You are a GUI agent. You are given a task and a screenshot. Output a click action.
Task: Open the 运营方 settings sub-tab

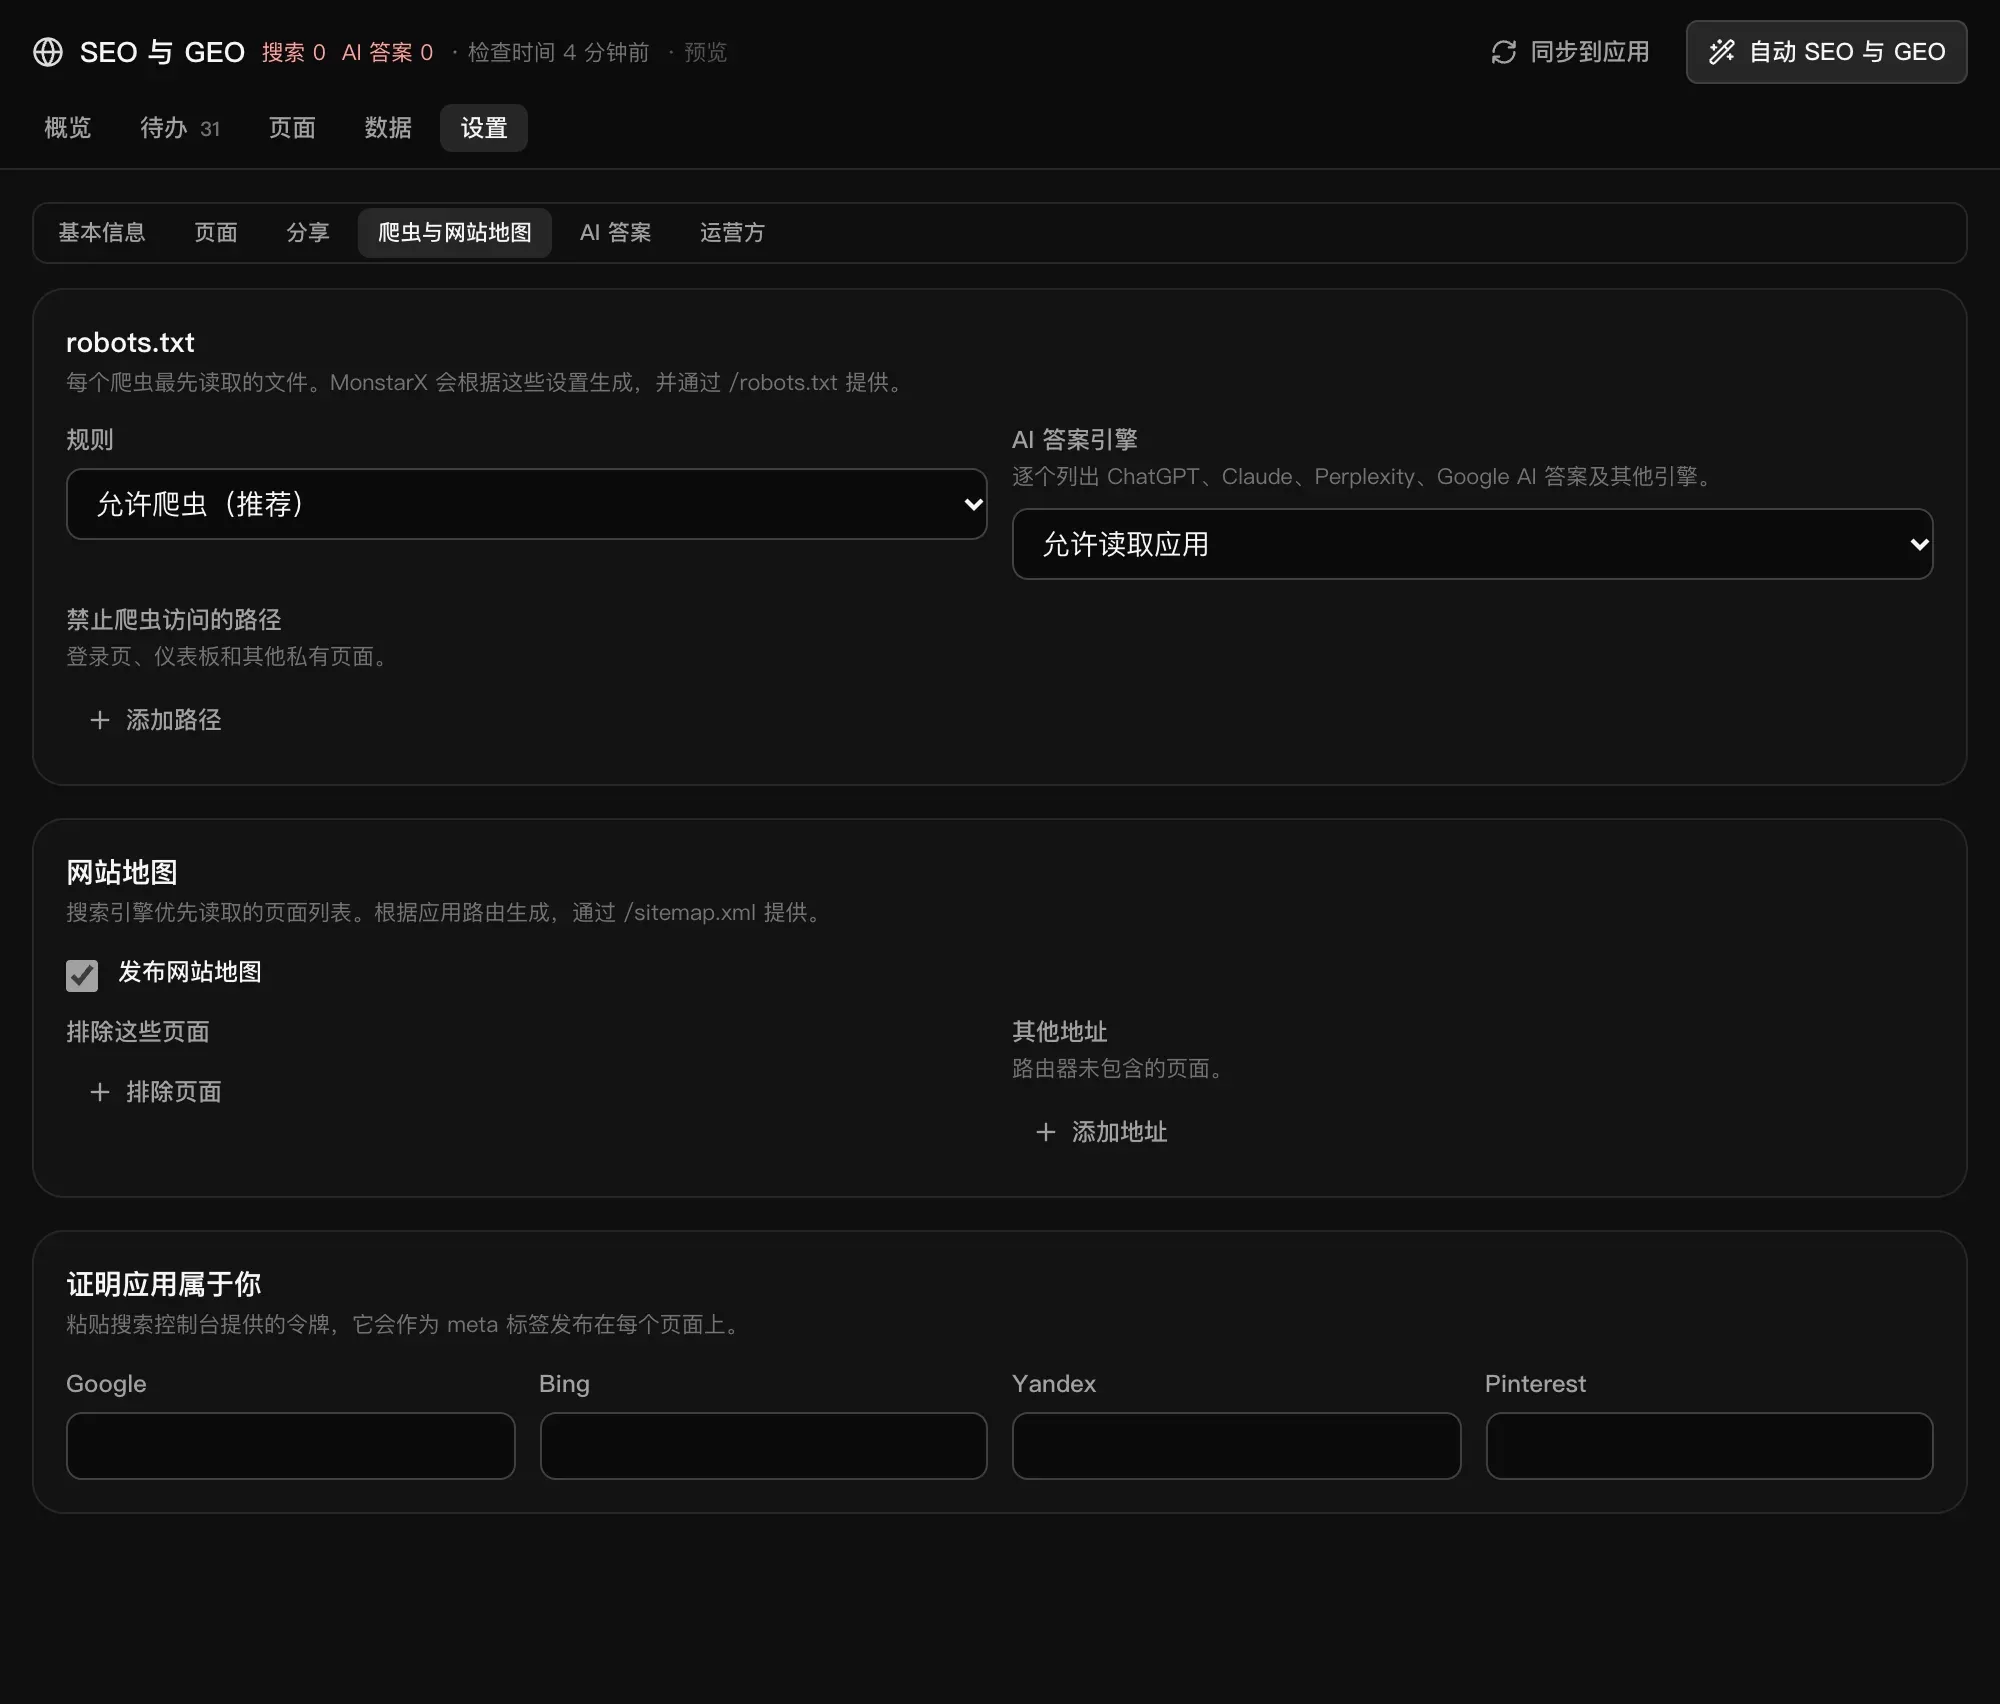click(733, 233)
